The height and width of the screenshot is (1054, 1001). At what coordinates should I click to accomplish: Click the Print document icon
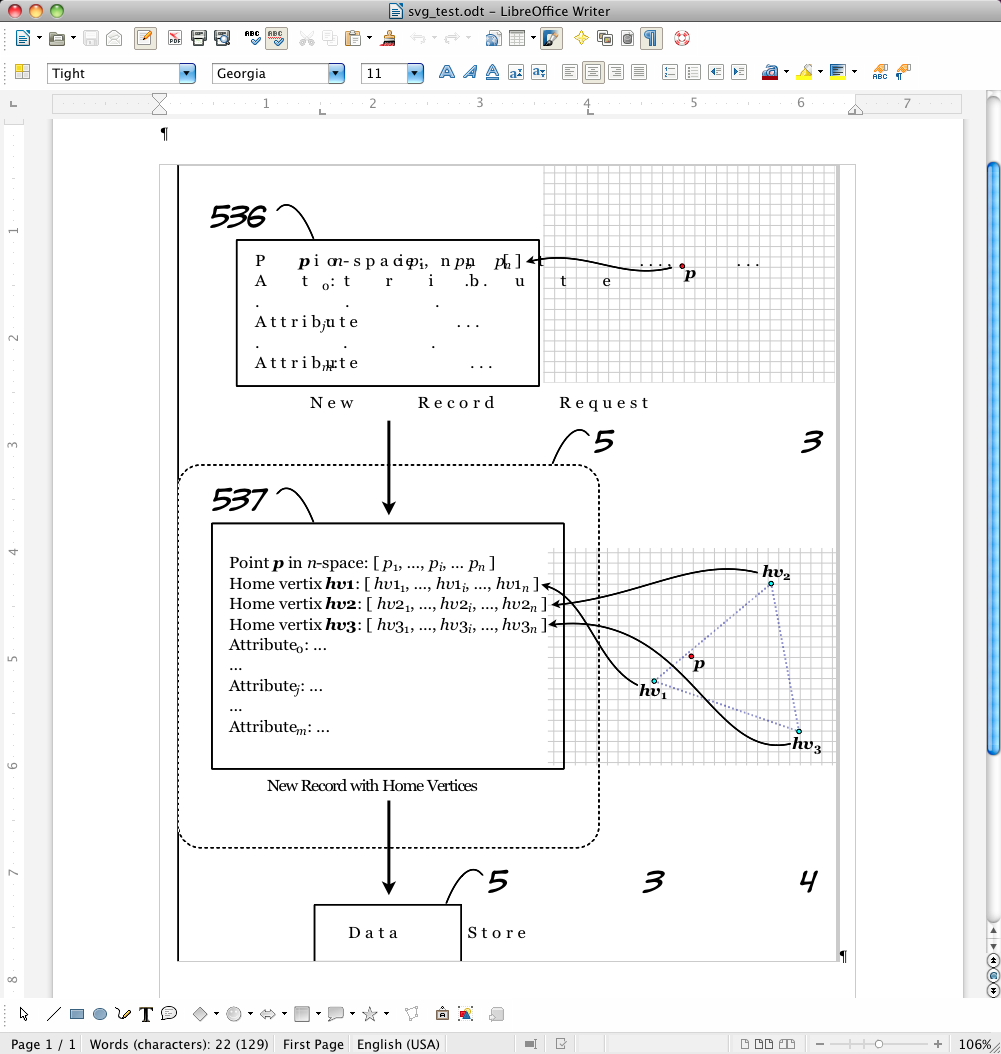[x=198, y=39]
